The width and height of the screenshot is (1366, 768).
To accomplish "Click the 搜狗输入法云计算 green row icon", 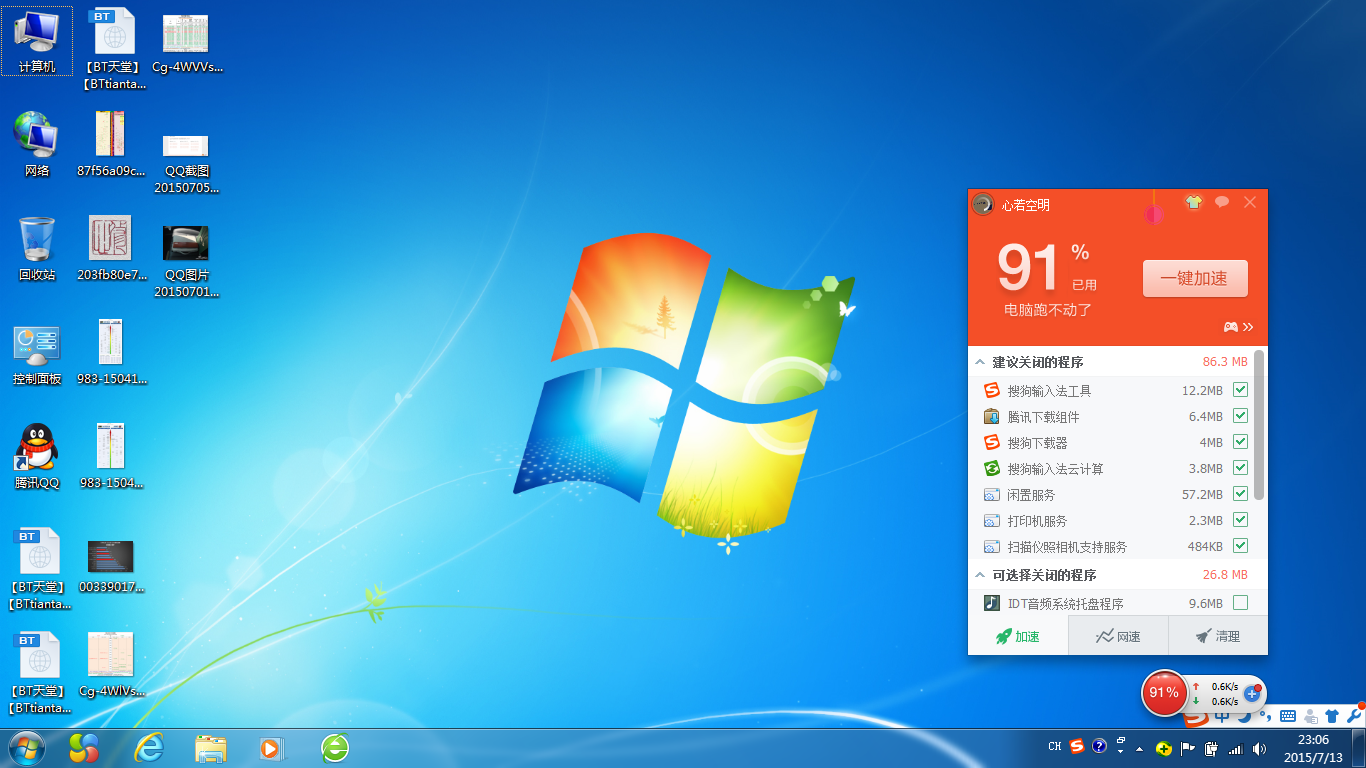I will coord(992,468).
